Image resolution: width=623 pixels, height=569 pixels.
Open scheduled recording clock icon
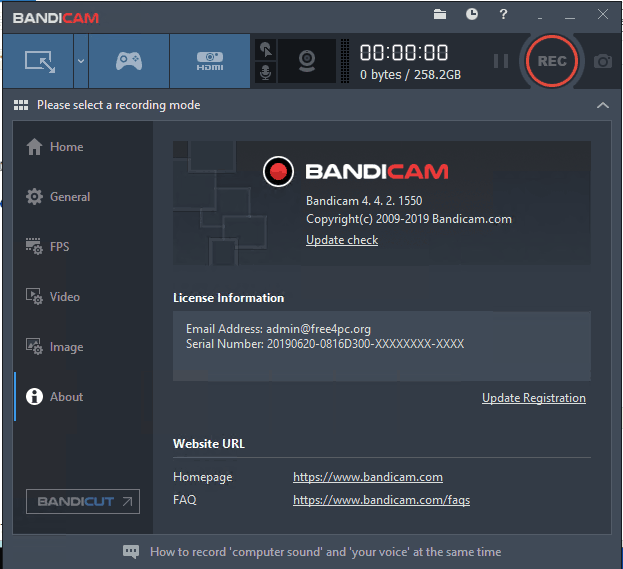pos(471,15)
